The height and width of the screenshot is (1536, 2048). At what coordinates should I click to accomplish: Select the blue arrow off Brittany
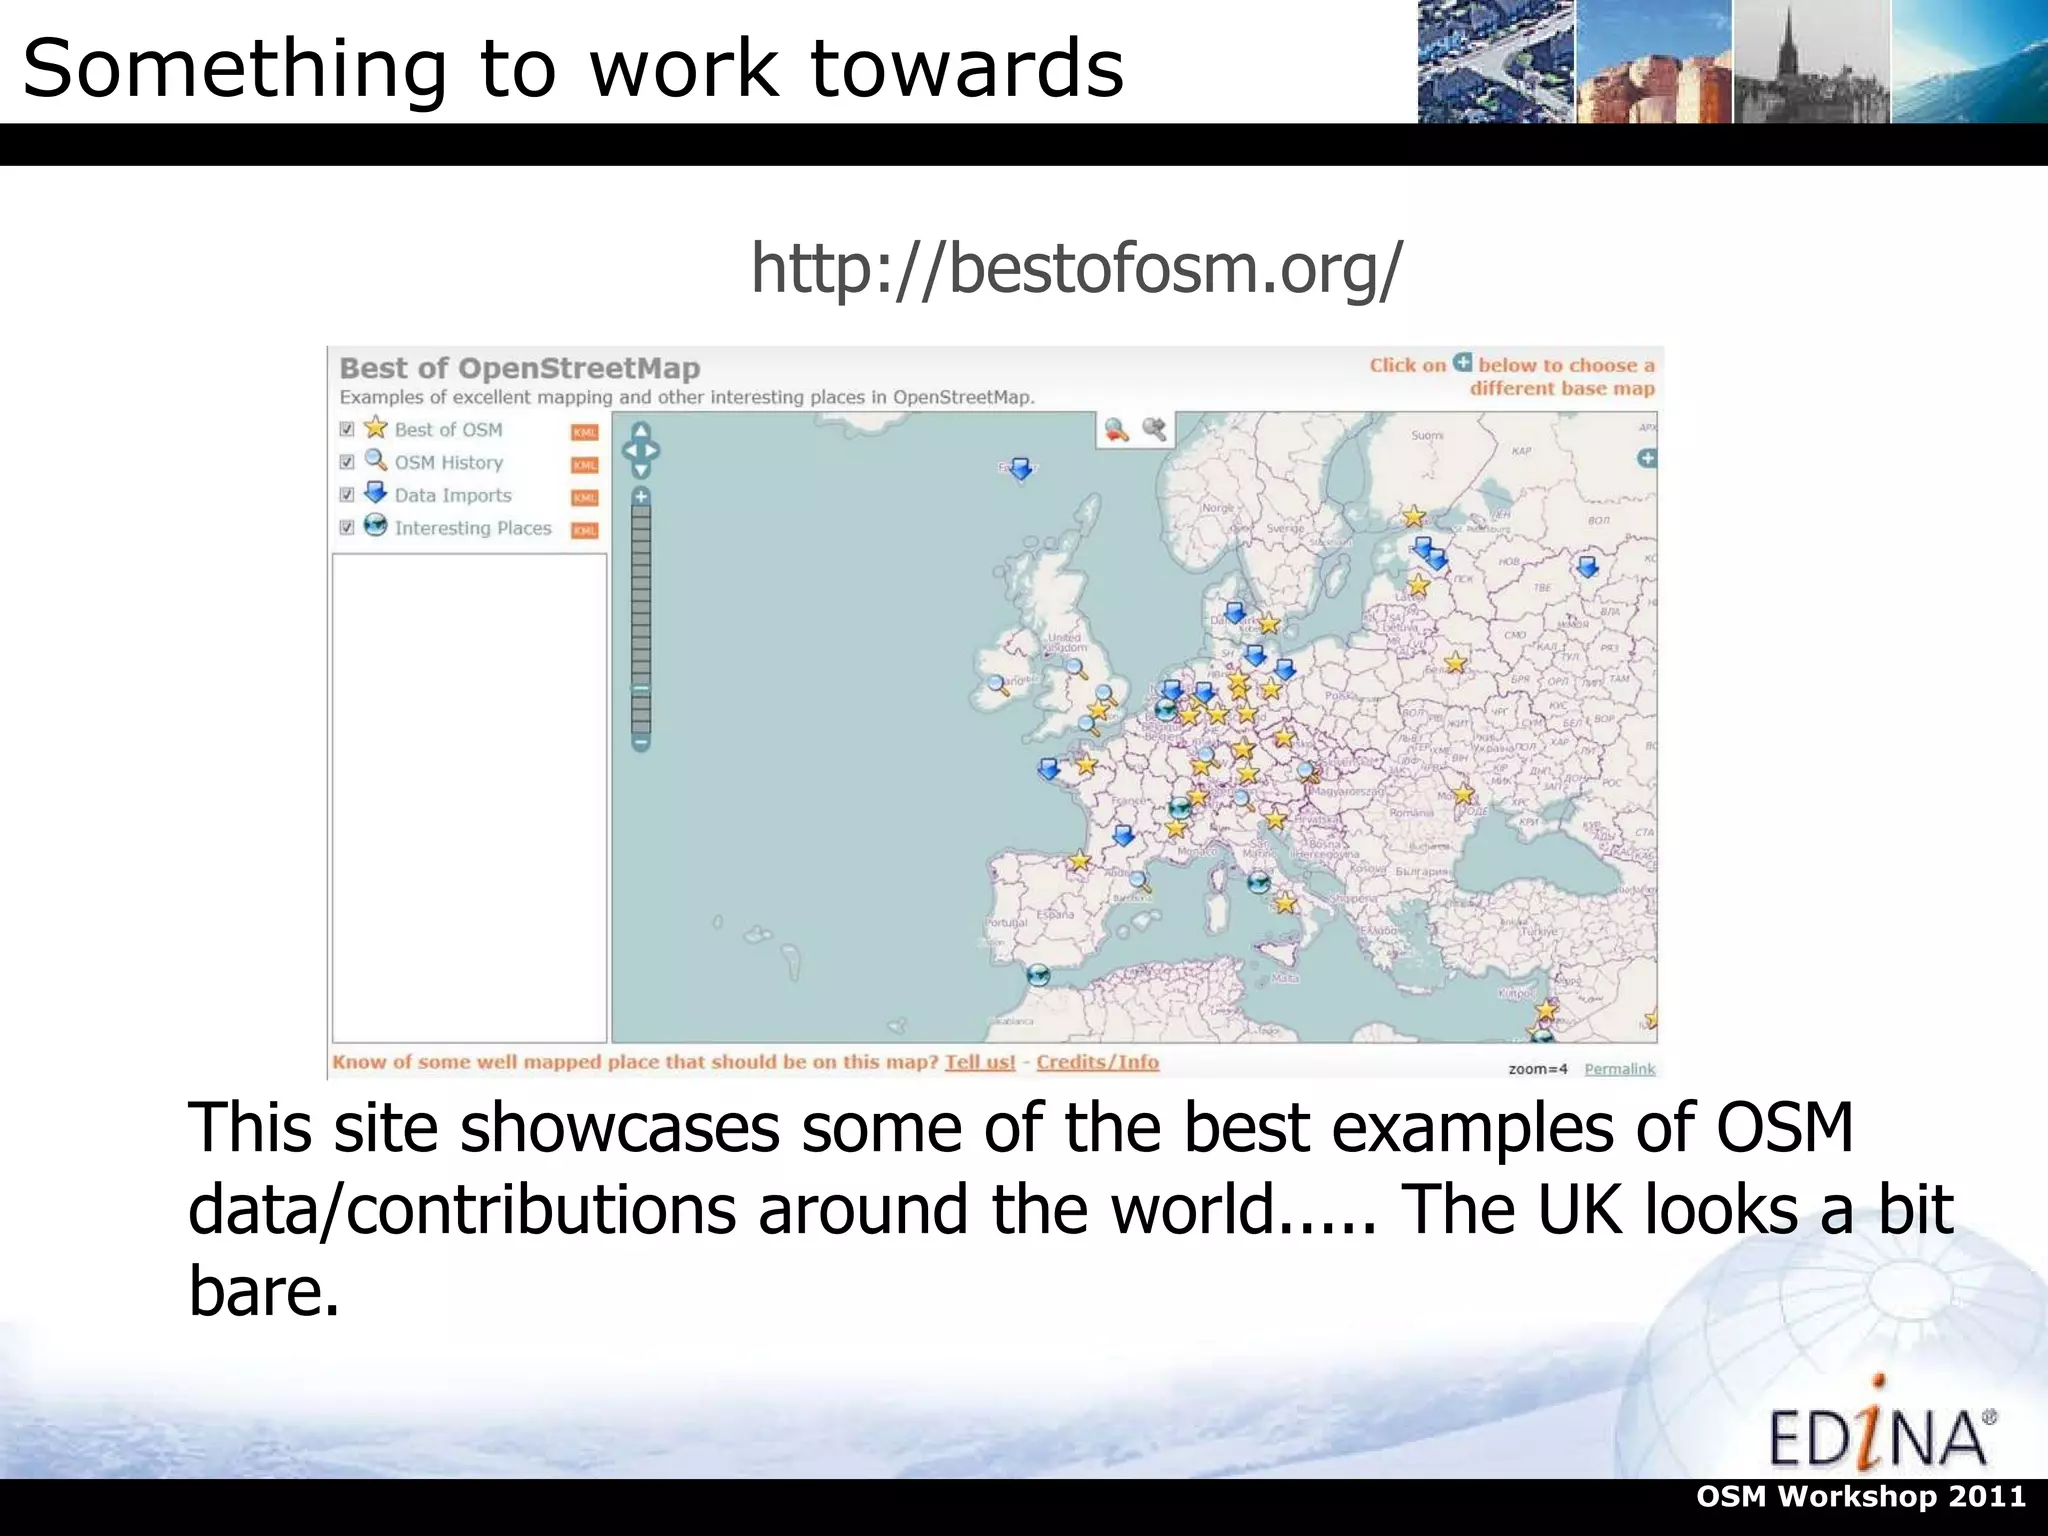1048,768
